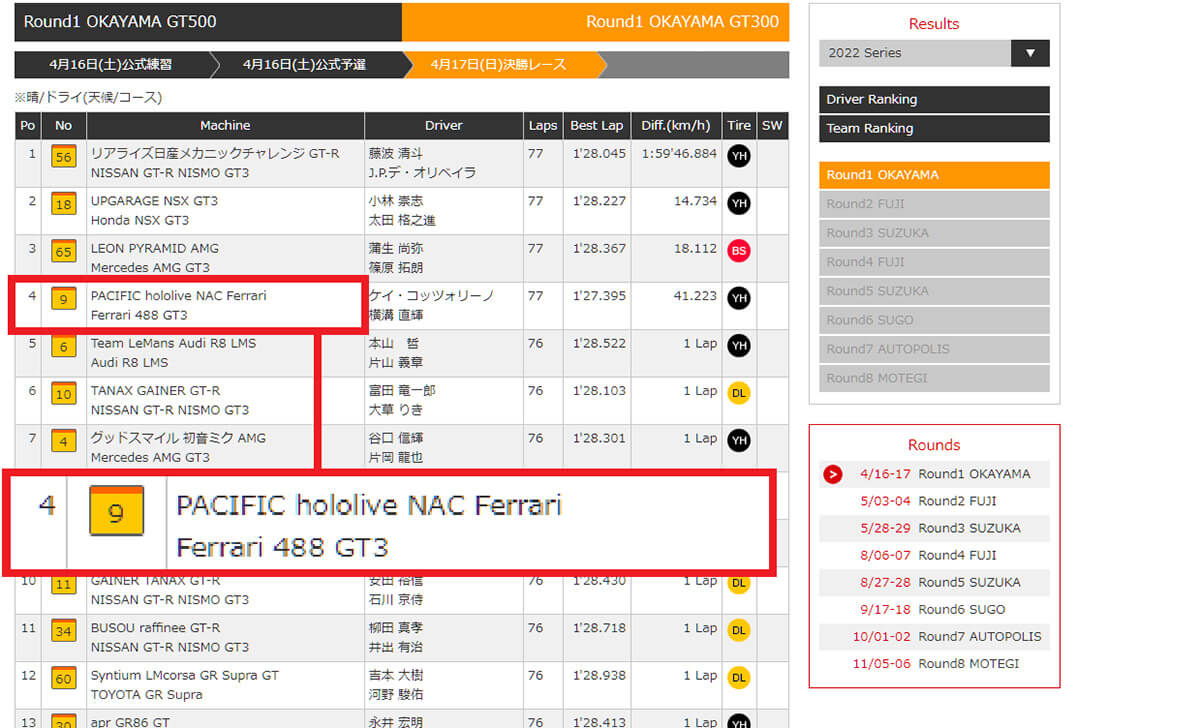This screenshot has width=1200, height=728.
Task: Click the YH tire icon for UPGARAGE NSX GT3
Action: [739, 204]
